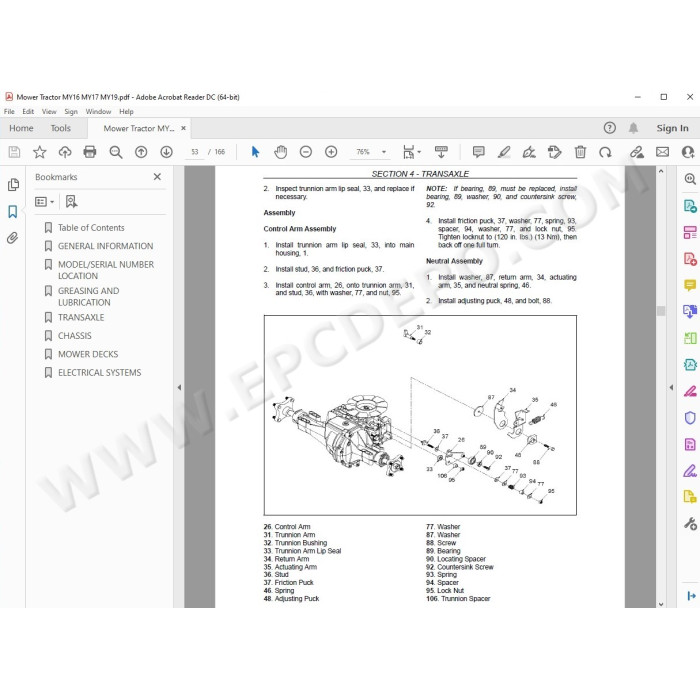The width and height of the screenshot is (700, 700).
Task: Expand the right tools pane
Action: click(x=692, y=596)
